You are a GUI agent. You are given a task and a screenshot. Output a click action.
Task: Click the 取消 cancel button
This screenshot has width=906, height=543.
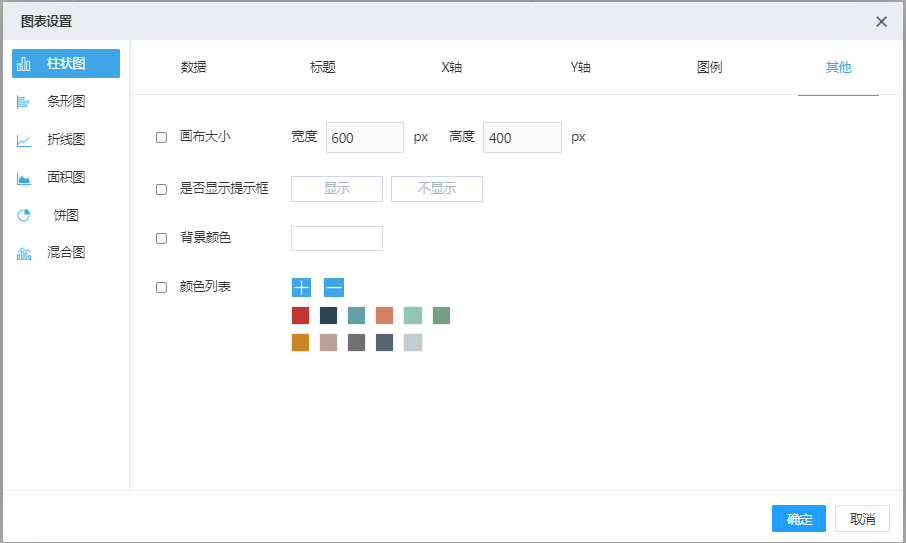[x=862, y=518]
